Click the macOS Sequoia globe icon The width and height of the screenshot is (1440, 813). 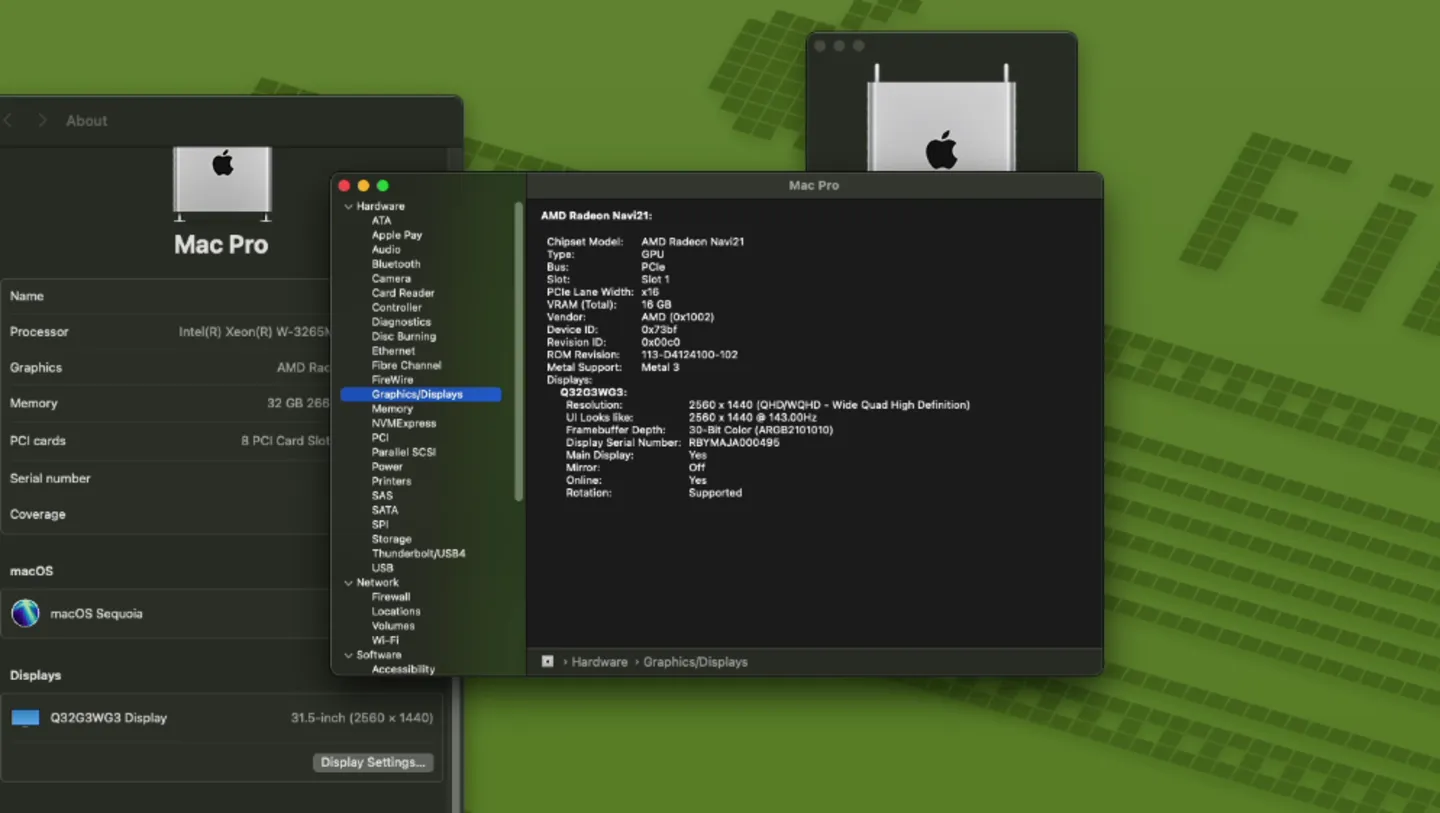pyautogui.click(x=25, y=613)
